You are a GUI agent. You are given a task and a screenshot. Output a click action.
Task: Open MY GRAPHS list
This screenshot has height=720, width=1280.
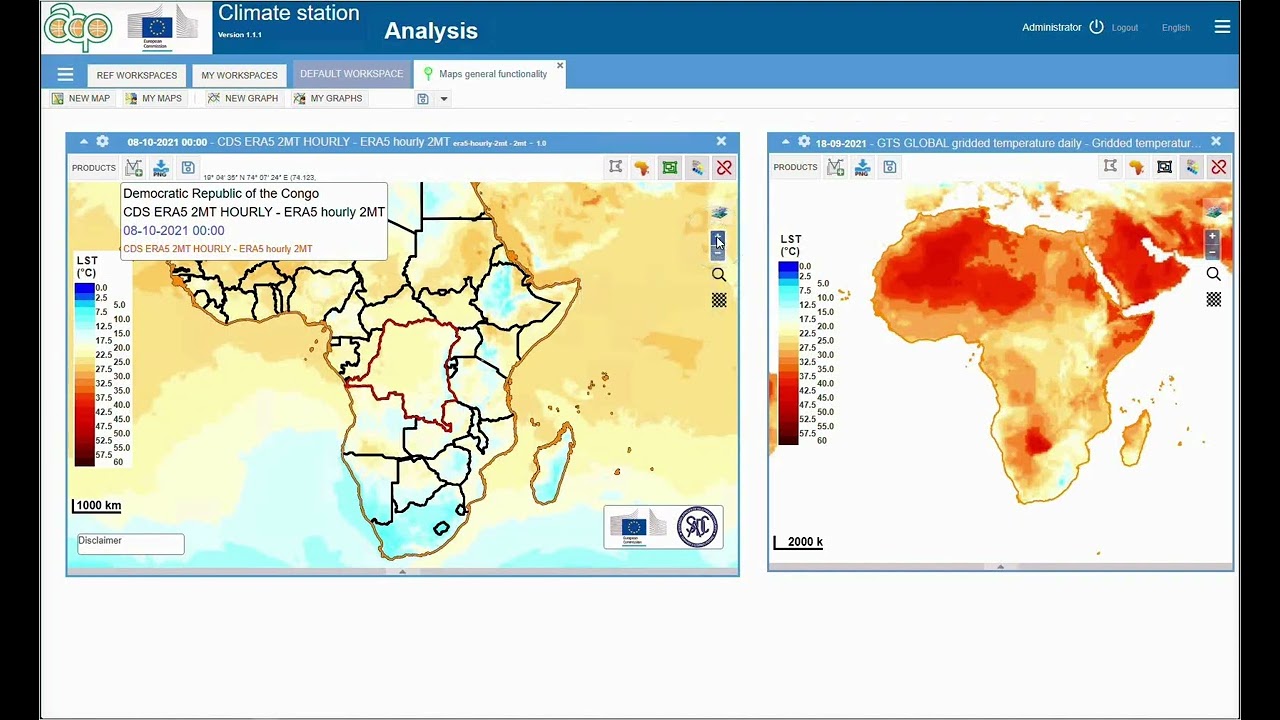328,98
